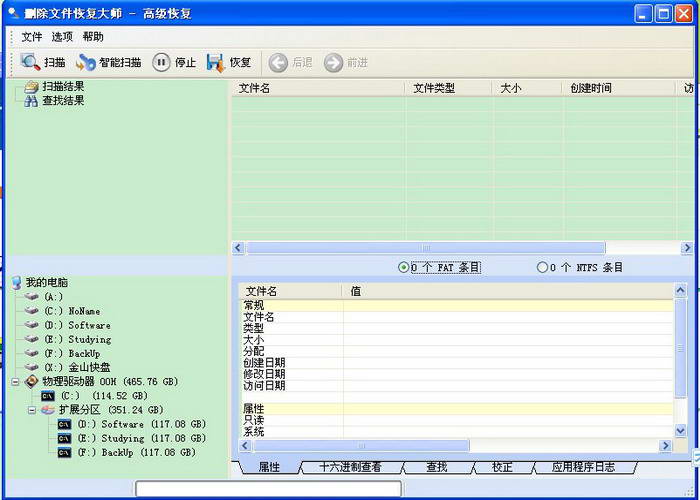Select the 只读 property row

pyautogui.click(x=457, y=420)
